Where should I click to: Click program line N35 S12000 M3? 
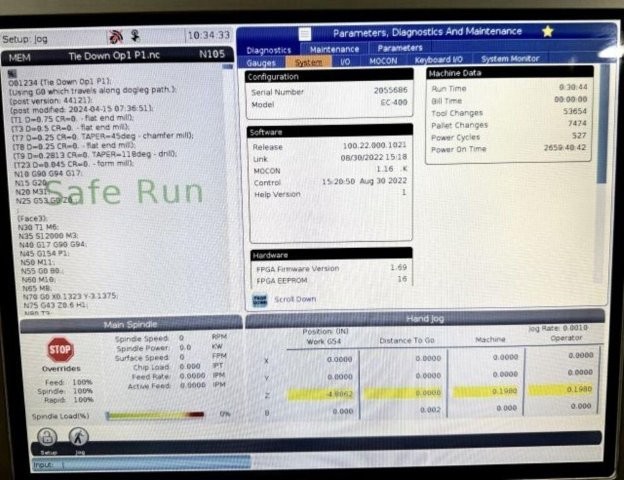point(48,236)
